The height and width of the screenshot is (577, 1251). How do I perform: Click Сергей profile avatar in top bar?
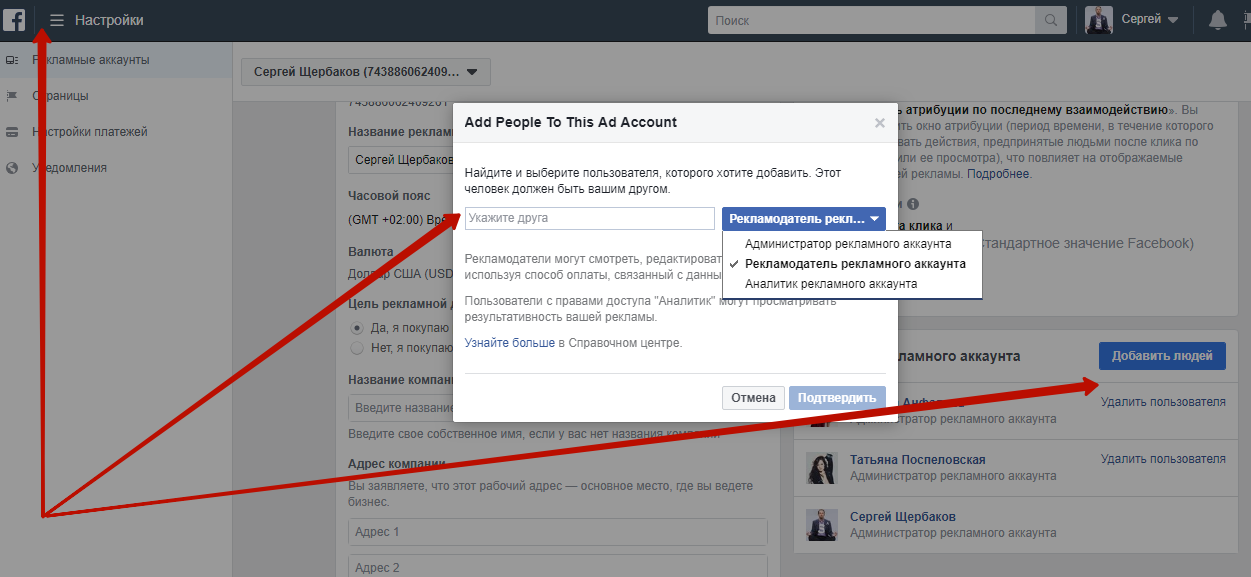[1099, 20]
